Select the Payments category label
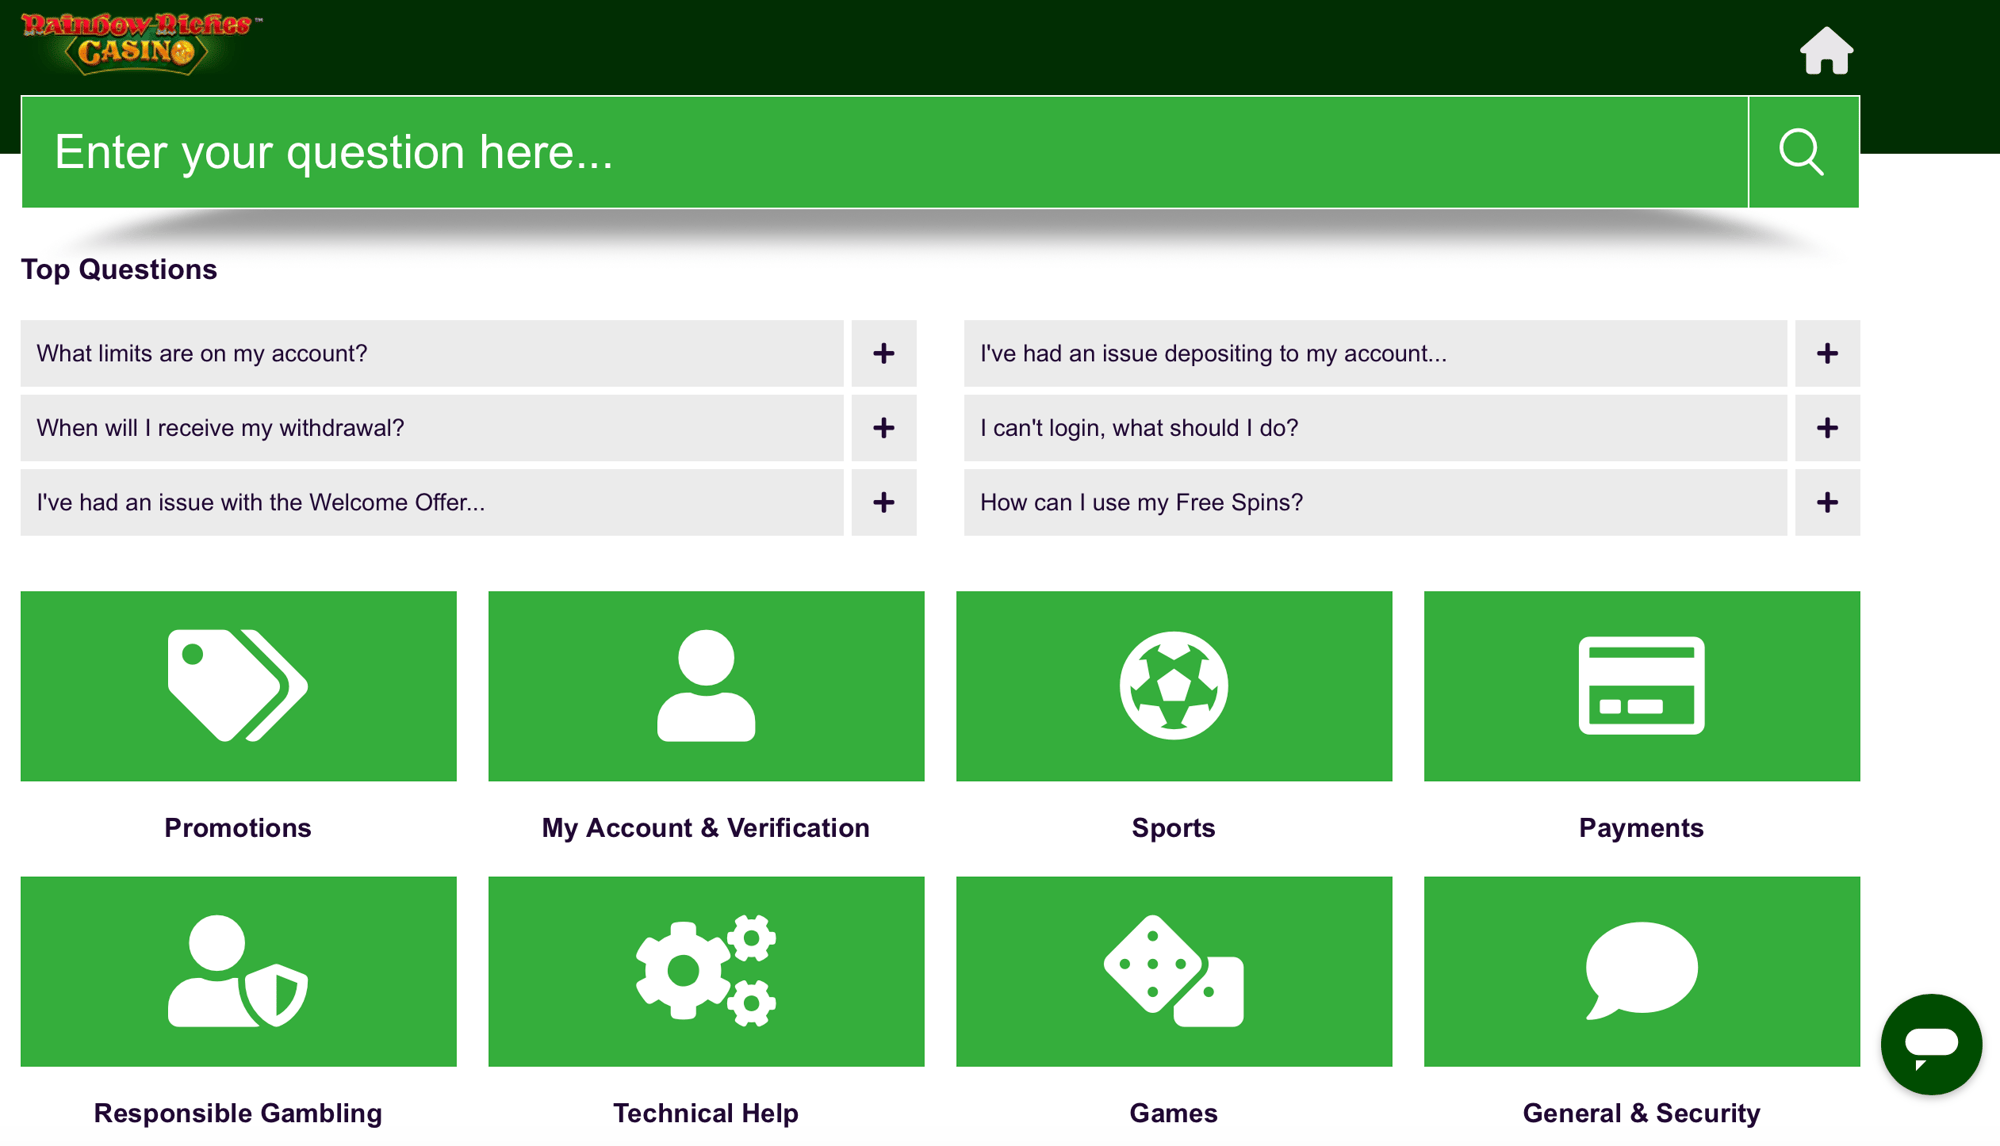Image resolution: width=2000 pixels, height=1146 pixels. coord(1641,828)
